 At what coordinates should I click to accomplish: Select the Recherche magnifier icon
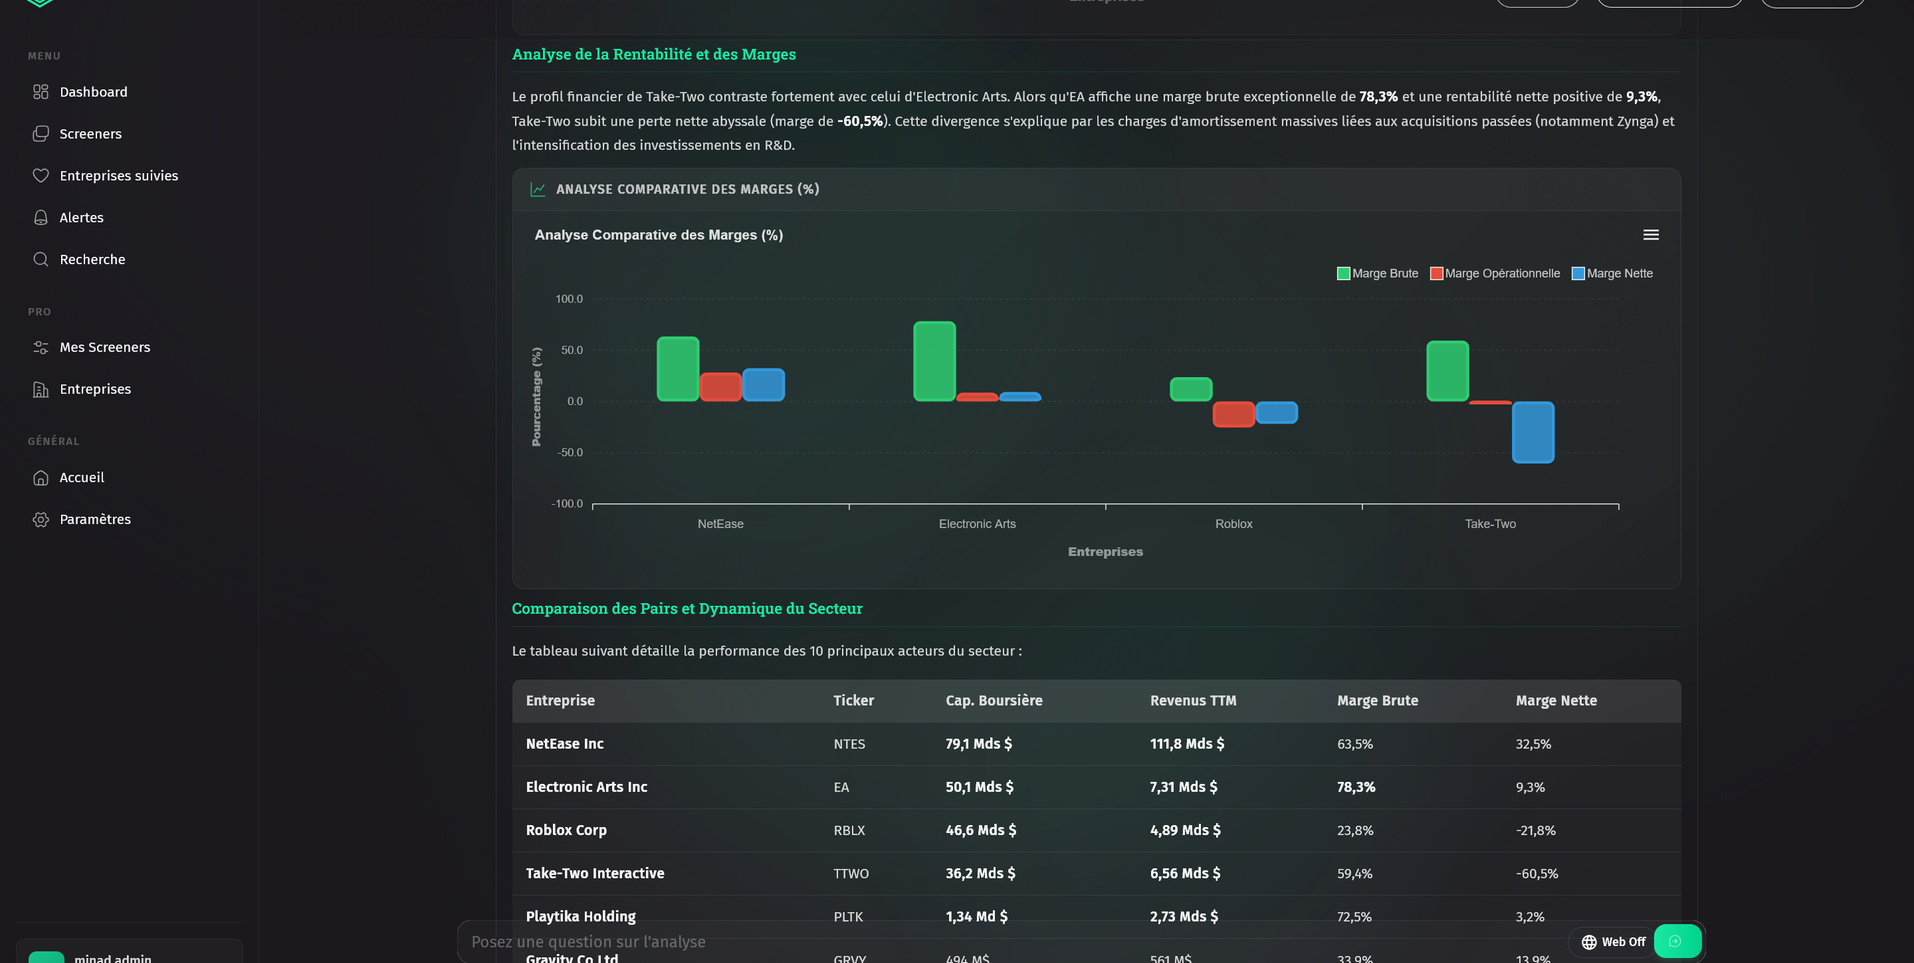coord(41,259)
